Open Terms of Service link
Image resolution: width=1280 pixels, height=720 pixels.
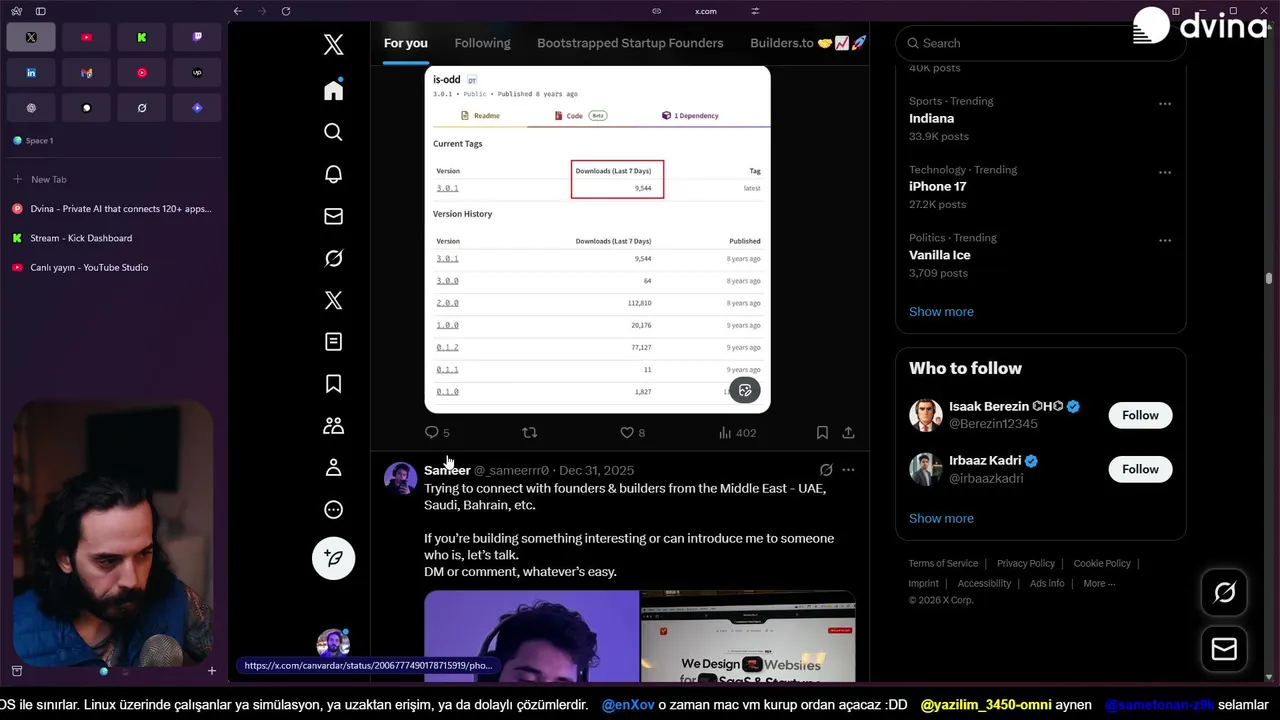(x=943, y=563)
